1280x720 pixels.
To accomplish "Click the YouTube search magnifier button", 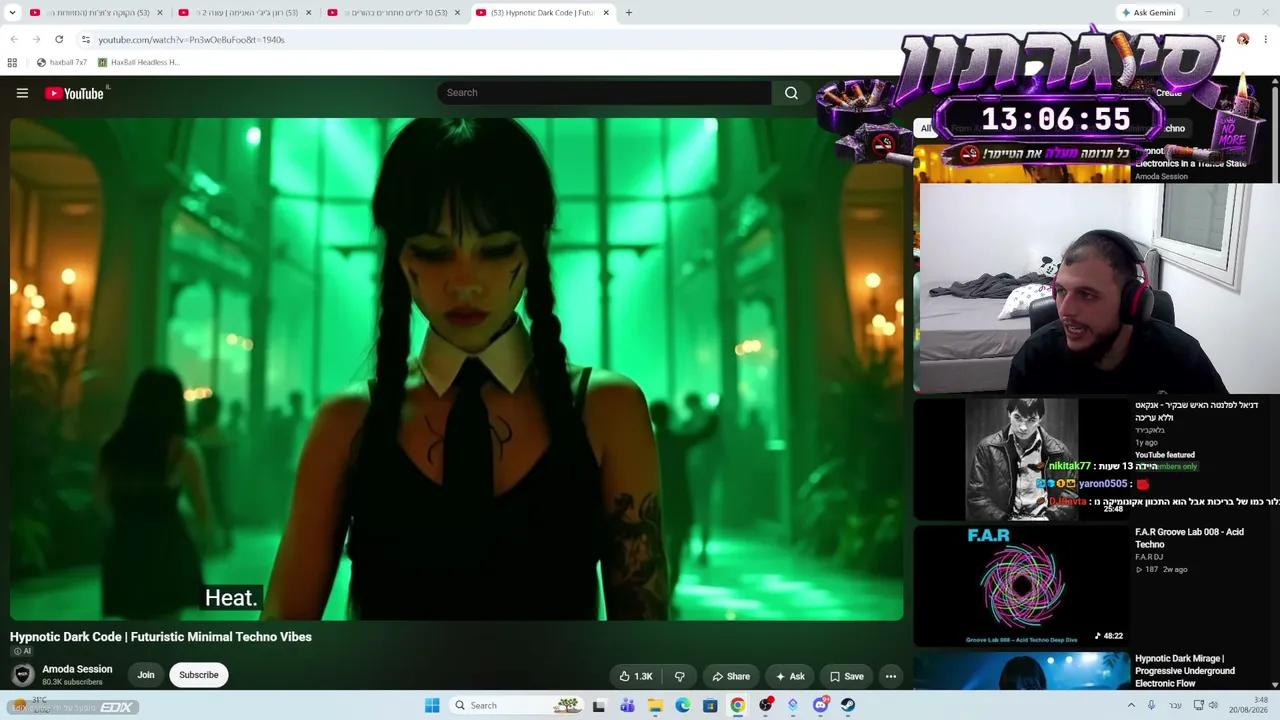I will coord(791,93).
